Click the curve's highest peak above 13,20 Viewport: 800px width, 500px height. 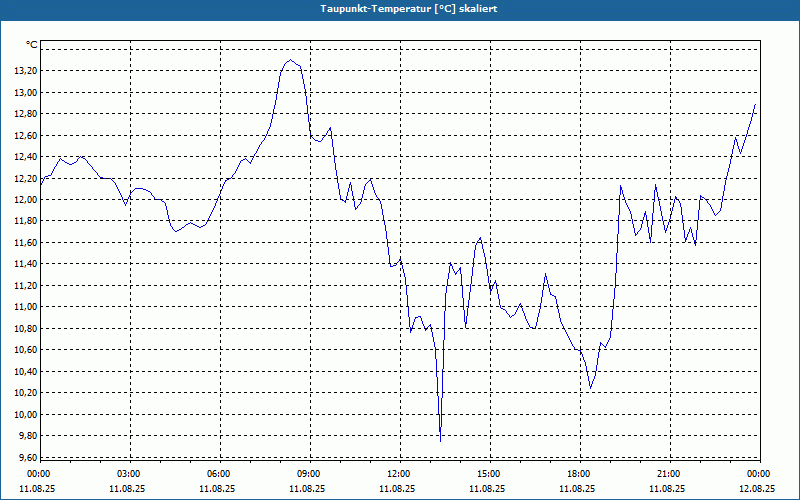pyautogui.click(x=290, y=60)
